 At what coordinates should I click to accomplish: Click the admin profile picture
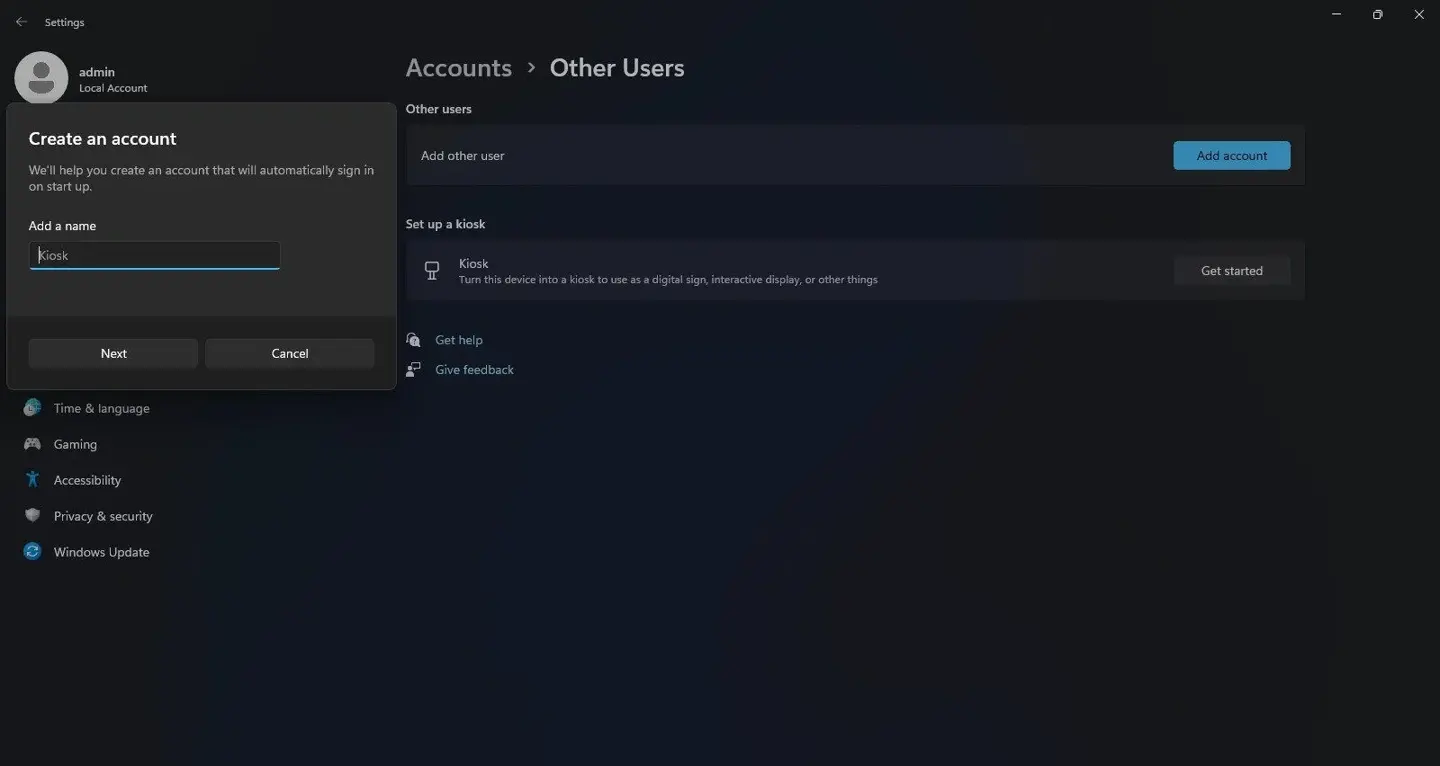point(41,77)
